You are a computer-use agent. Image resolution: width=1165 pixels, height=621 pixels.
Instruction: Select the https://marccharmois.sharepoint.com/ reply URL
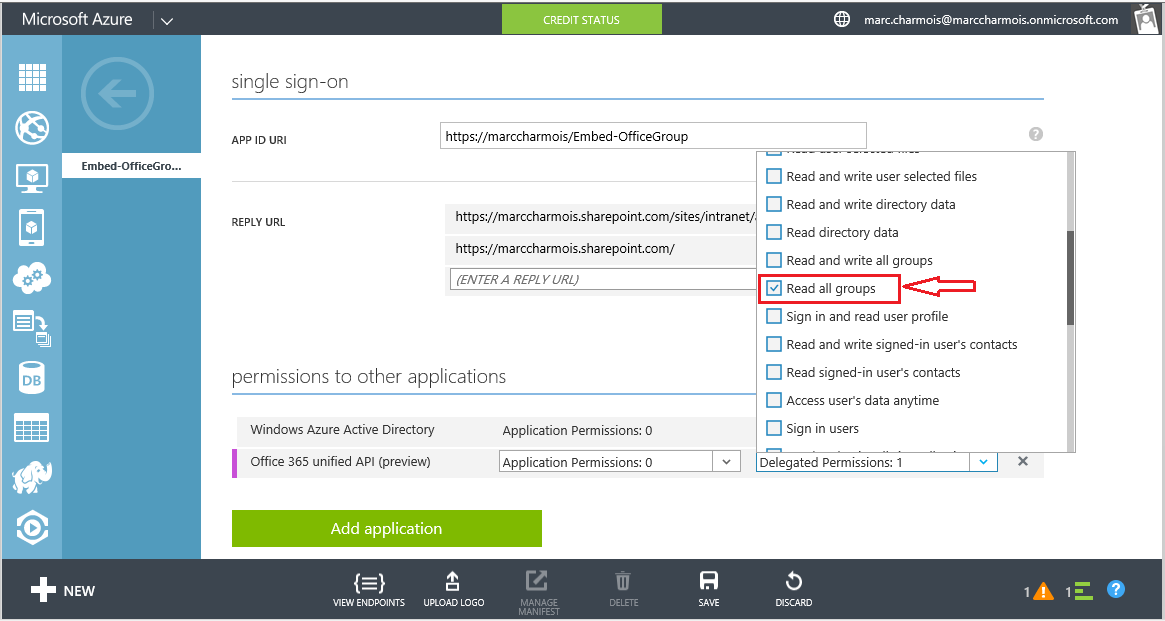click(x=565, y=249)
